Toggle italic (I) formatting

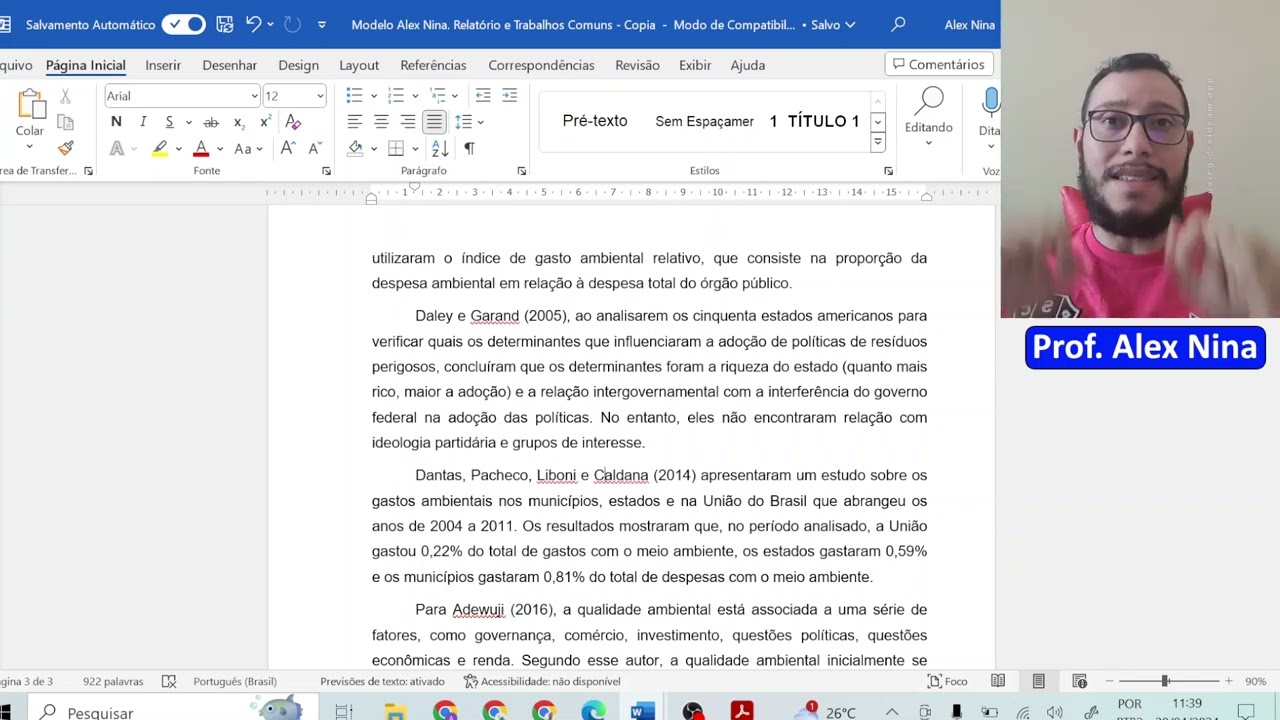(143, 122)
